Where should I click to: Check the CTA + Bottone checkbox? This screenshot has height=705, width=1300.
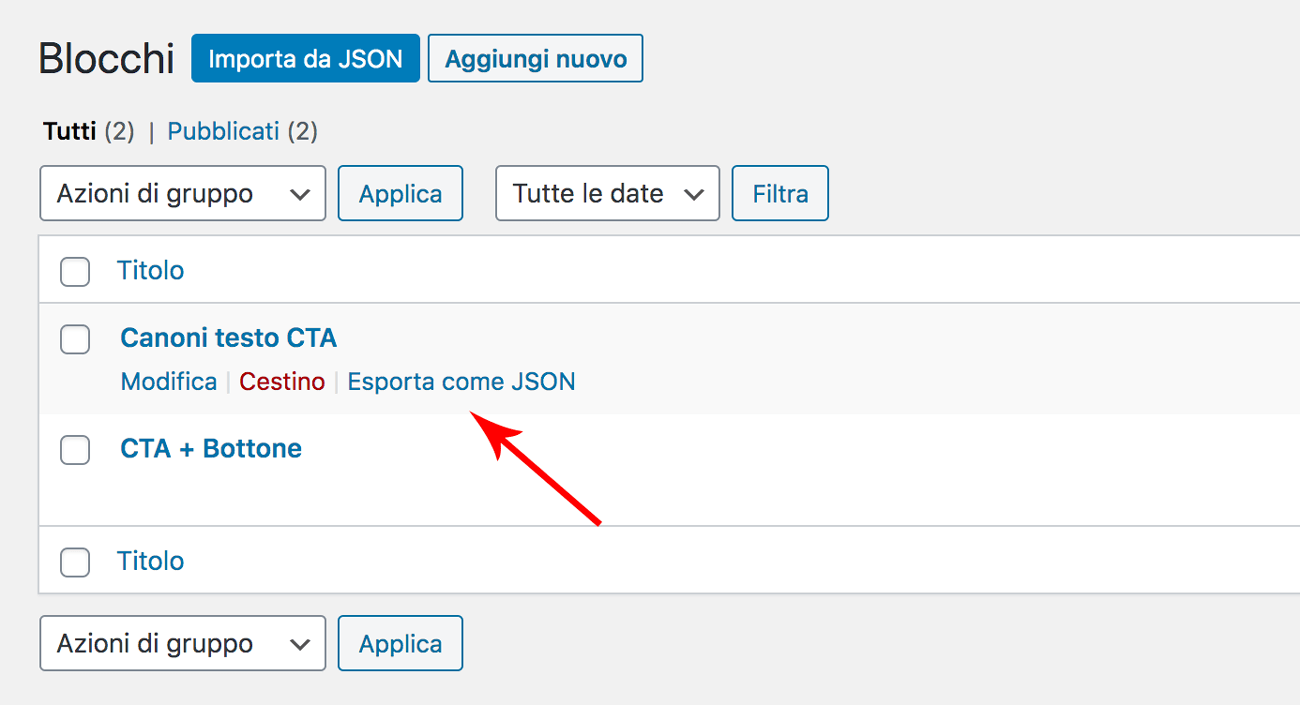pyautogui.click(x=75, y=450)
